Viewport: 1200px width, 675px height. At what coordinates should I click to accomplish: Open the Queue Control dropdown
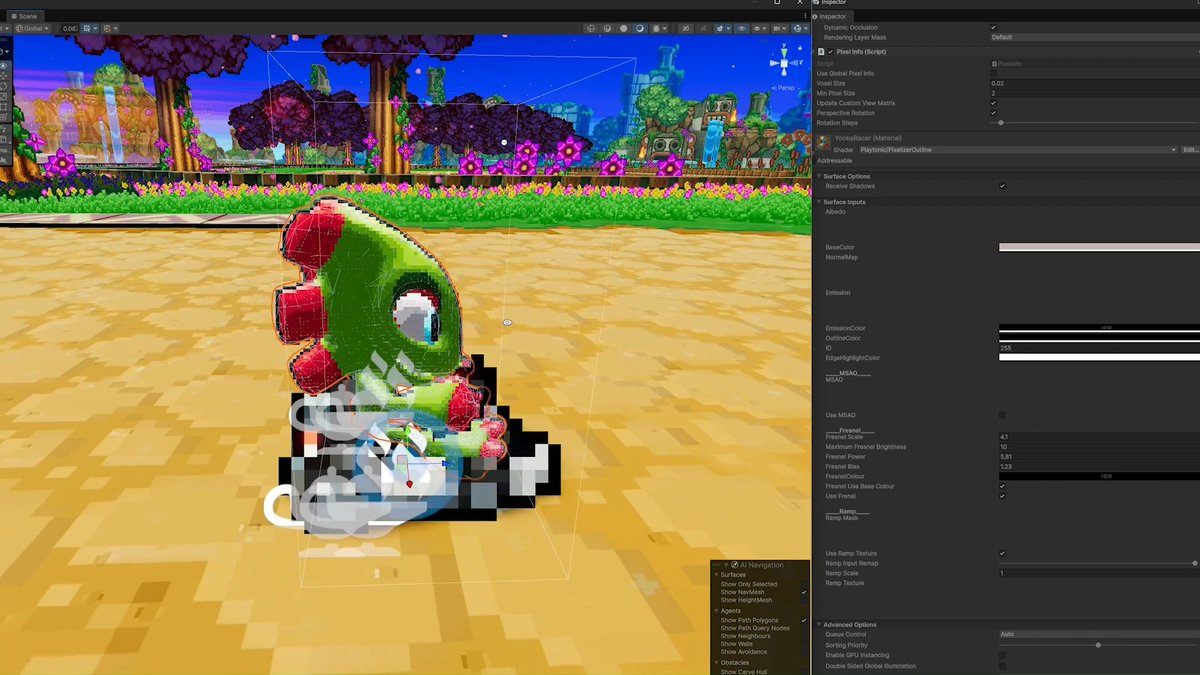tap(1098, 634)
